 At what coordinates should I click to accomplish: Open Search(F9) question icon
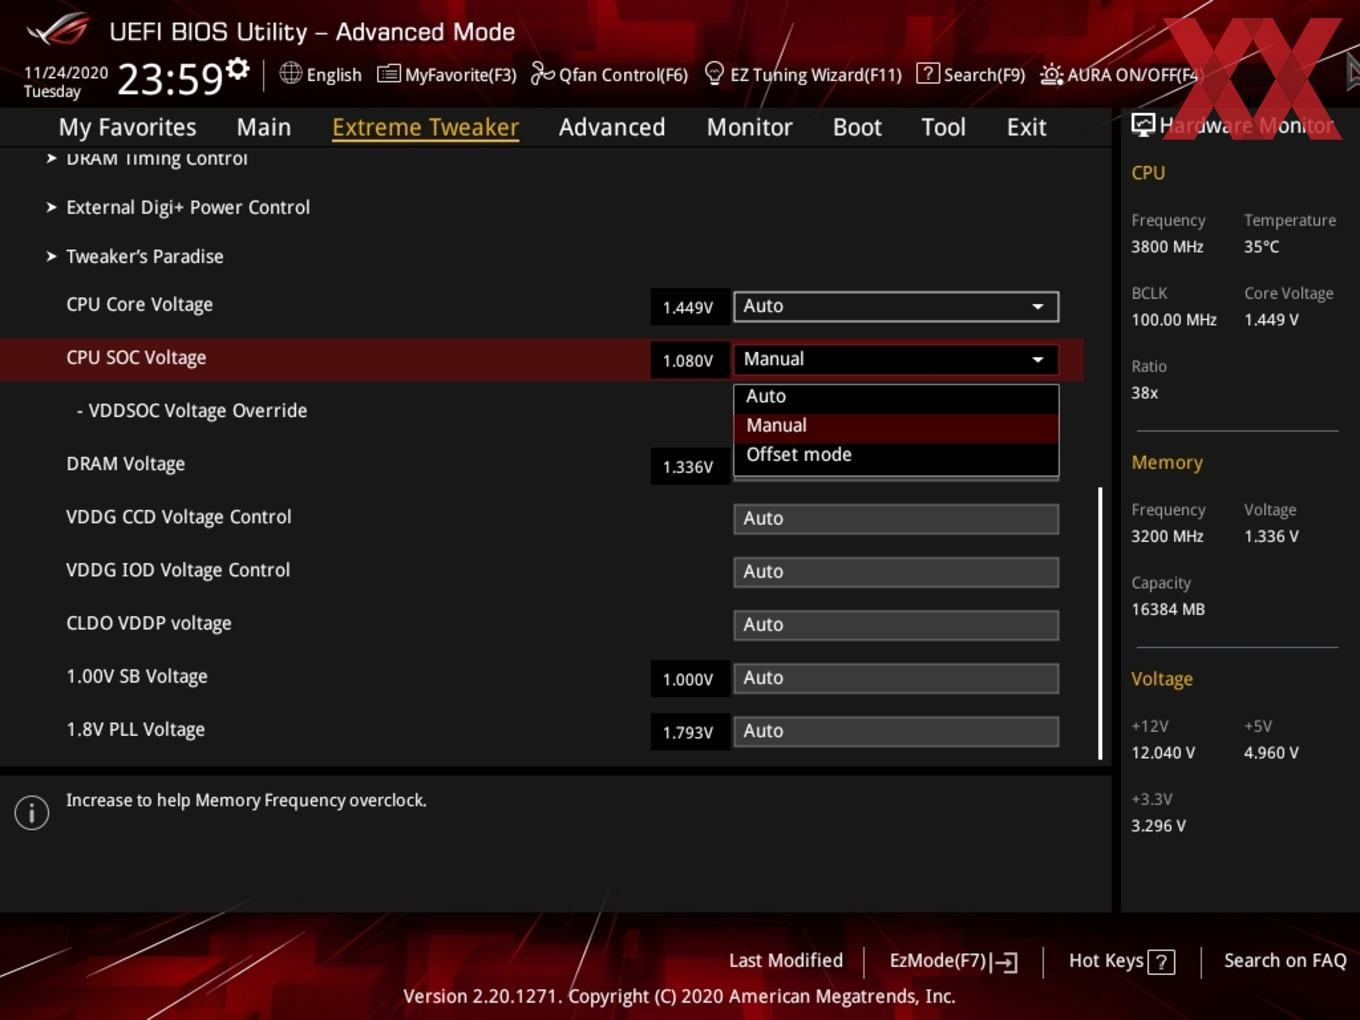point(927,74)
